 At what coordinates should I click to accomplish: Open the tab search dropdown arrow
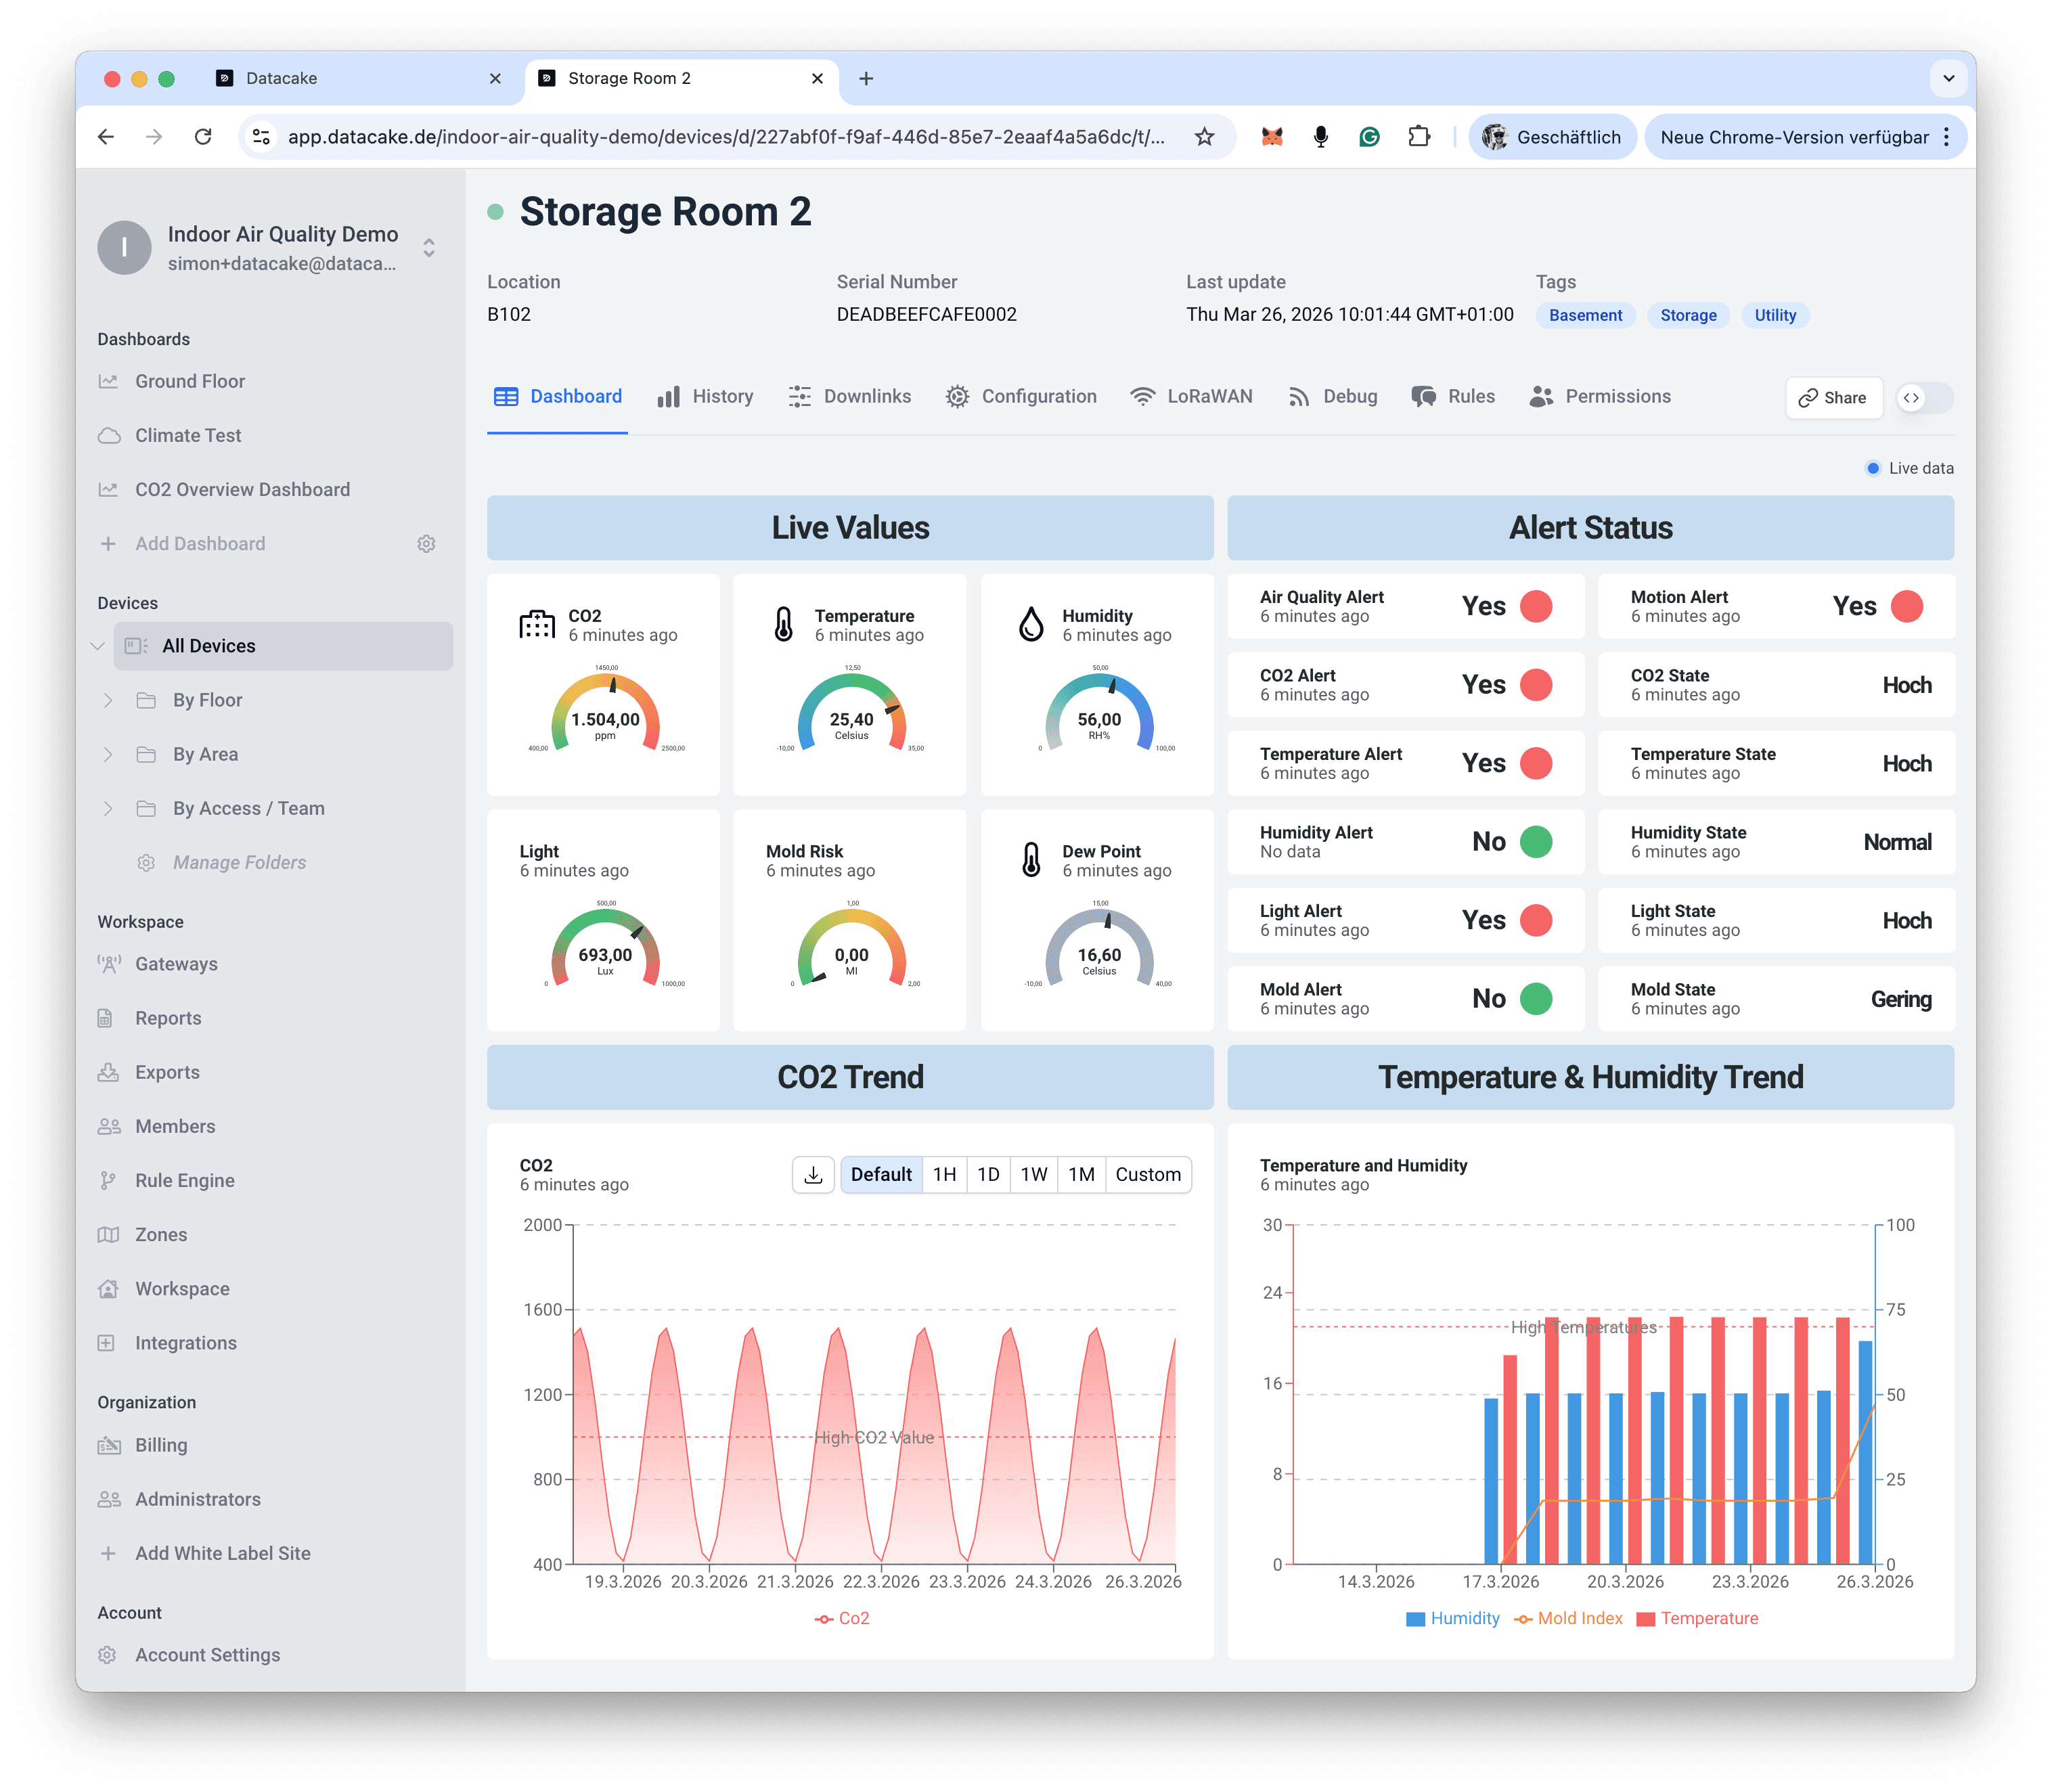[x=1948, y=78]
